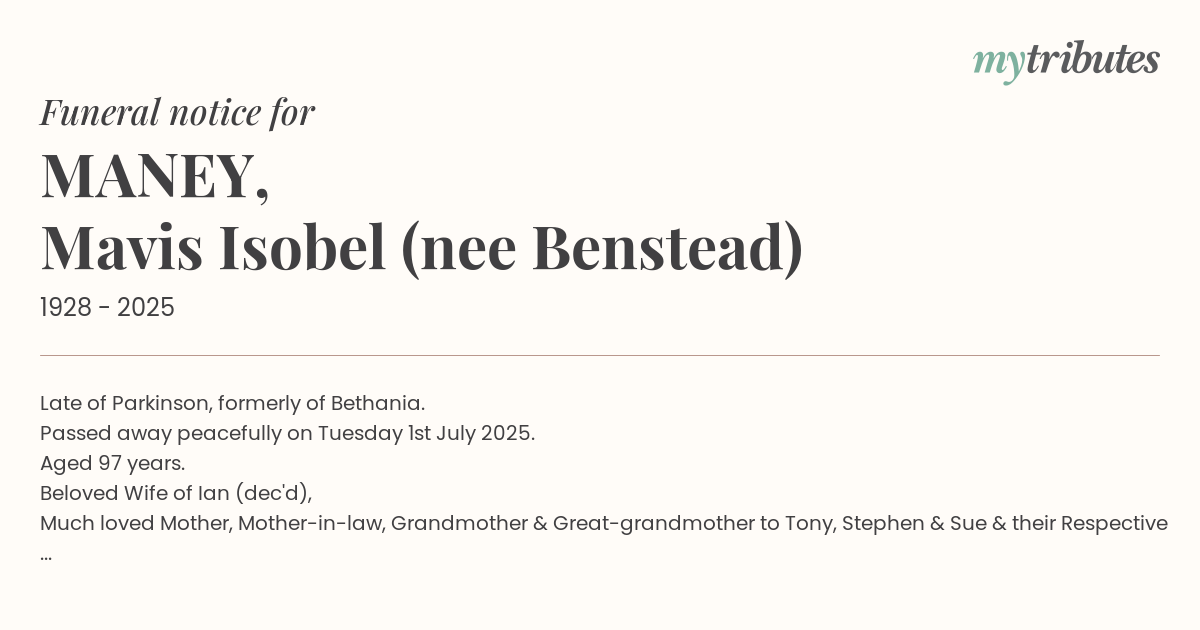Click "Beloved Wife of Ian (dec'd)" text
Screen dimensions: 1200x630
click(x=175, y=493)
